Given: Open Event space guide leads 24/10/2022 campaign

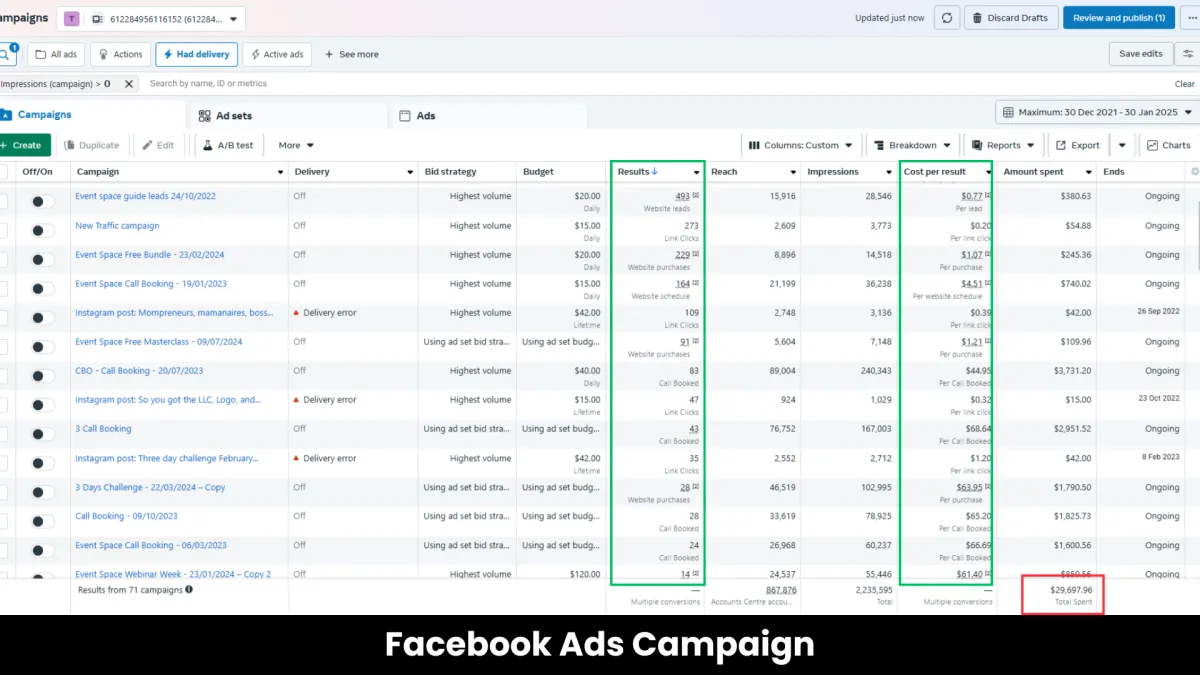Looking at the screenshot, I should click(x=145, y=196).
